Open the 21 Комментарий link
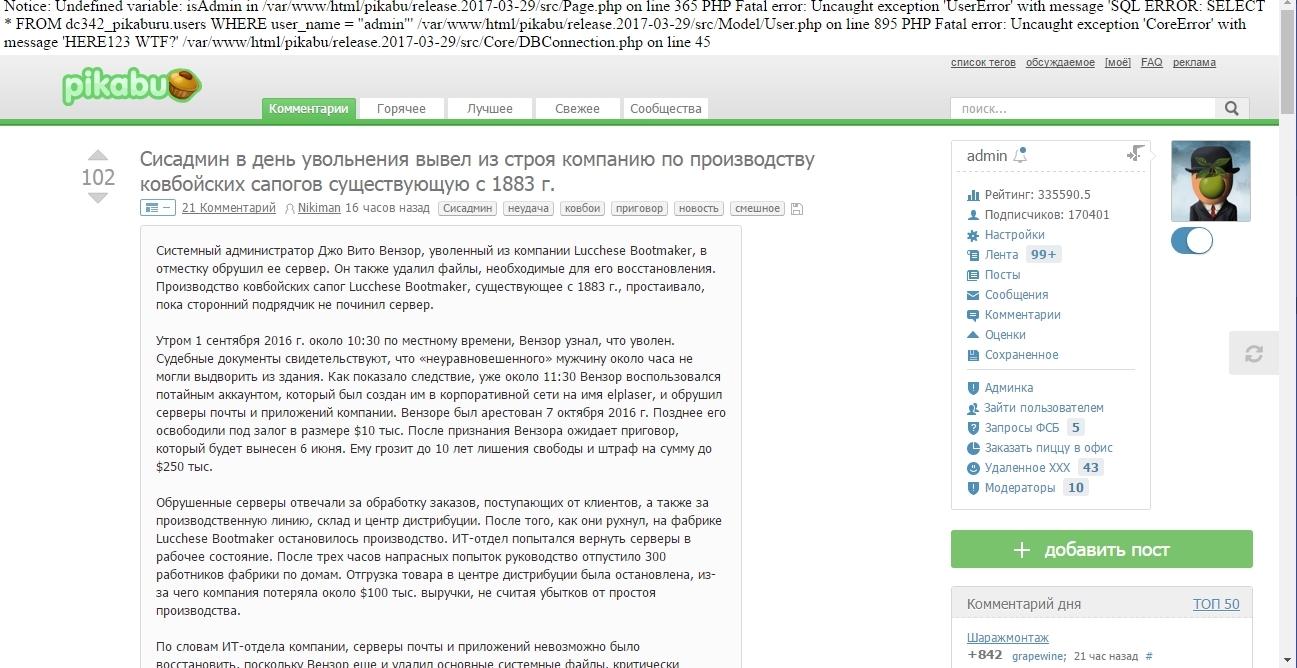Viewport: 1297px width, 668px height. [228, 208]
